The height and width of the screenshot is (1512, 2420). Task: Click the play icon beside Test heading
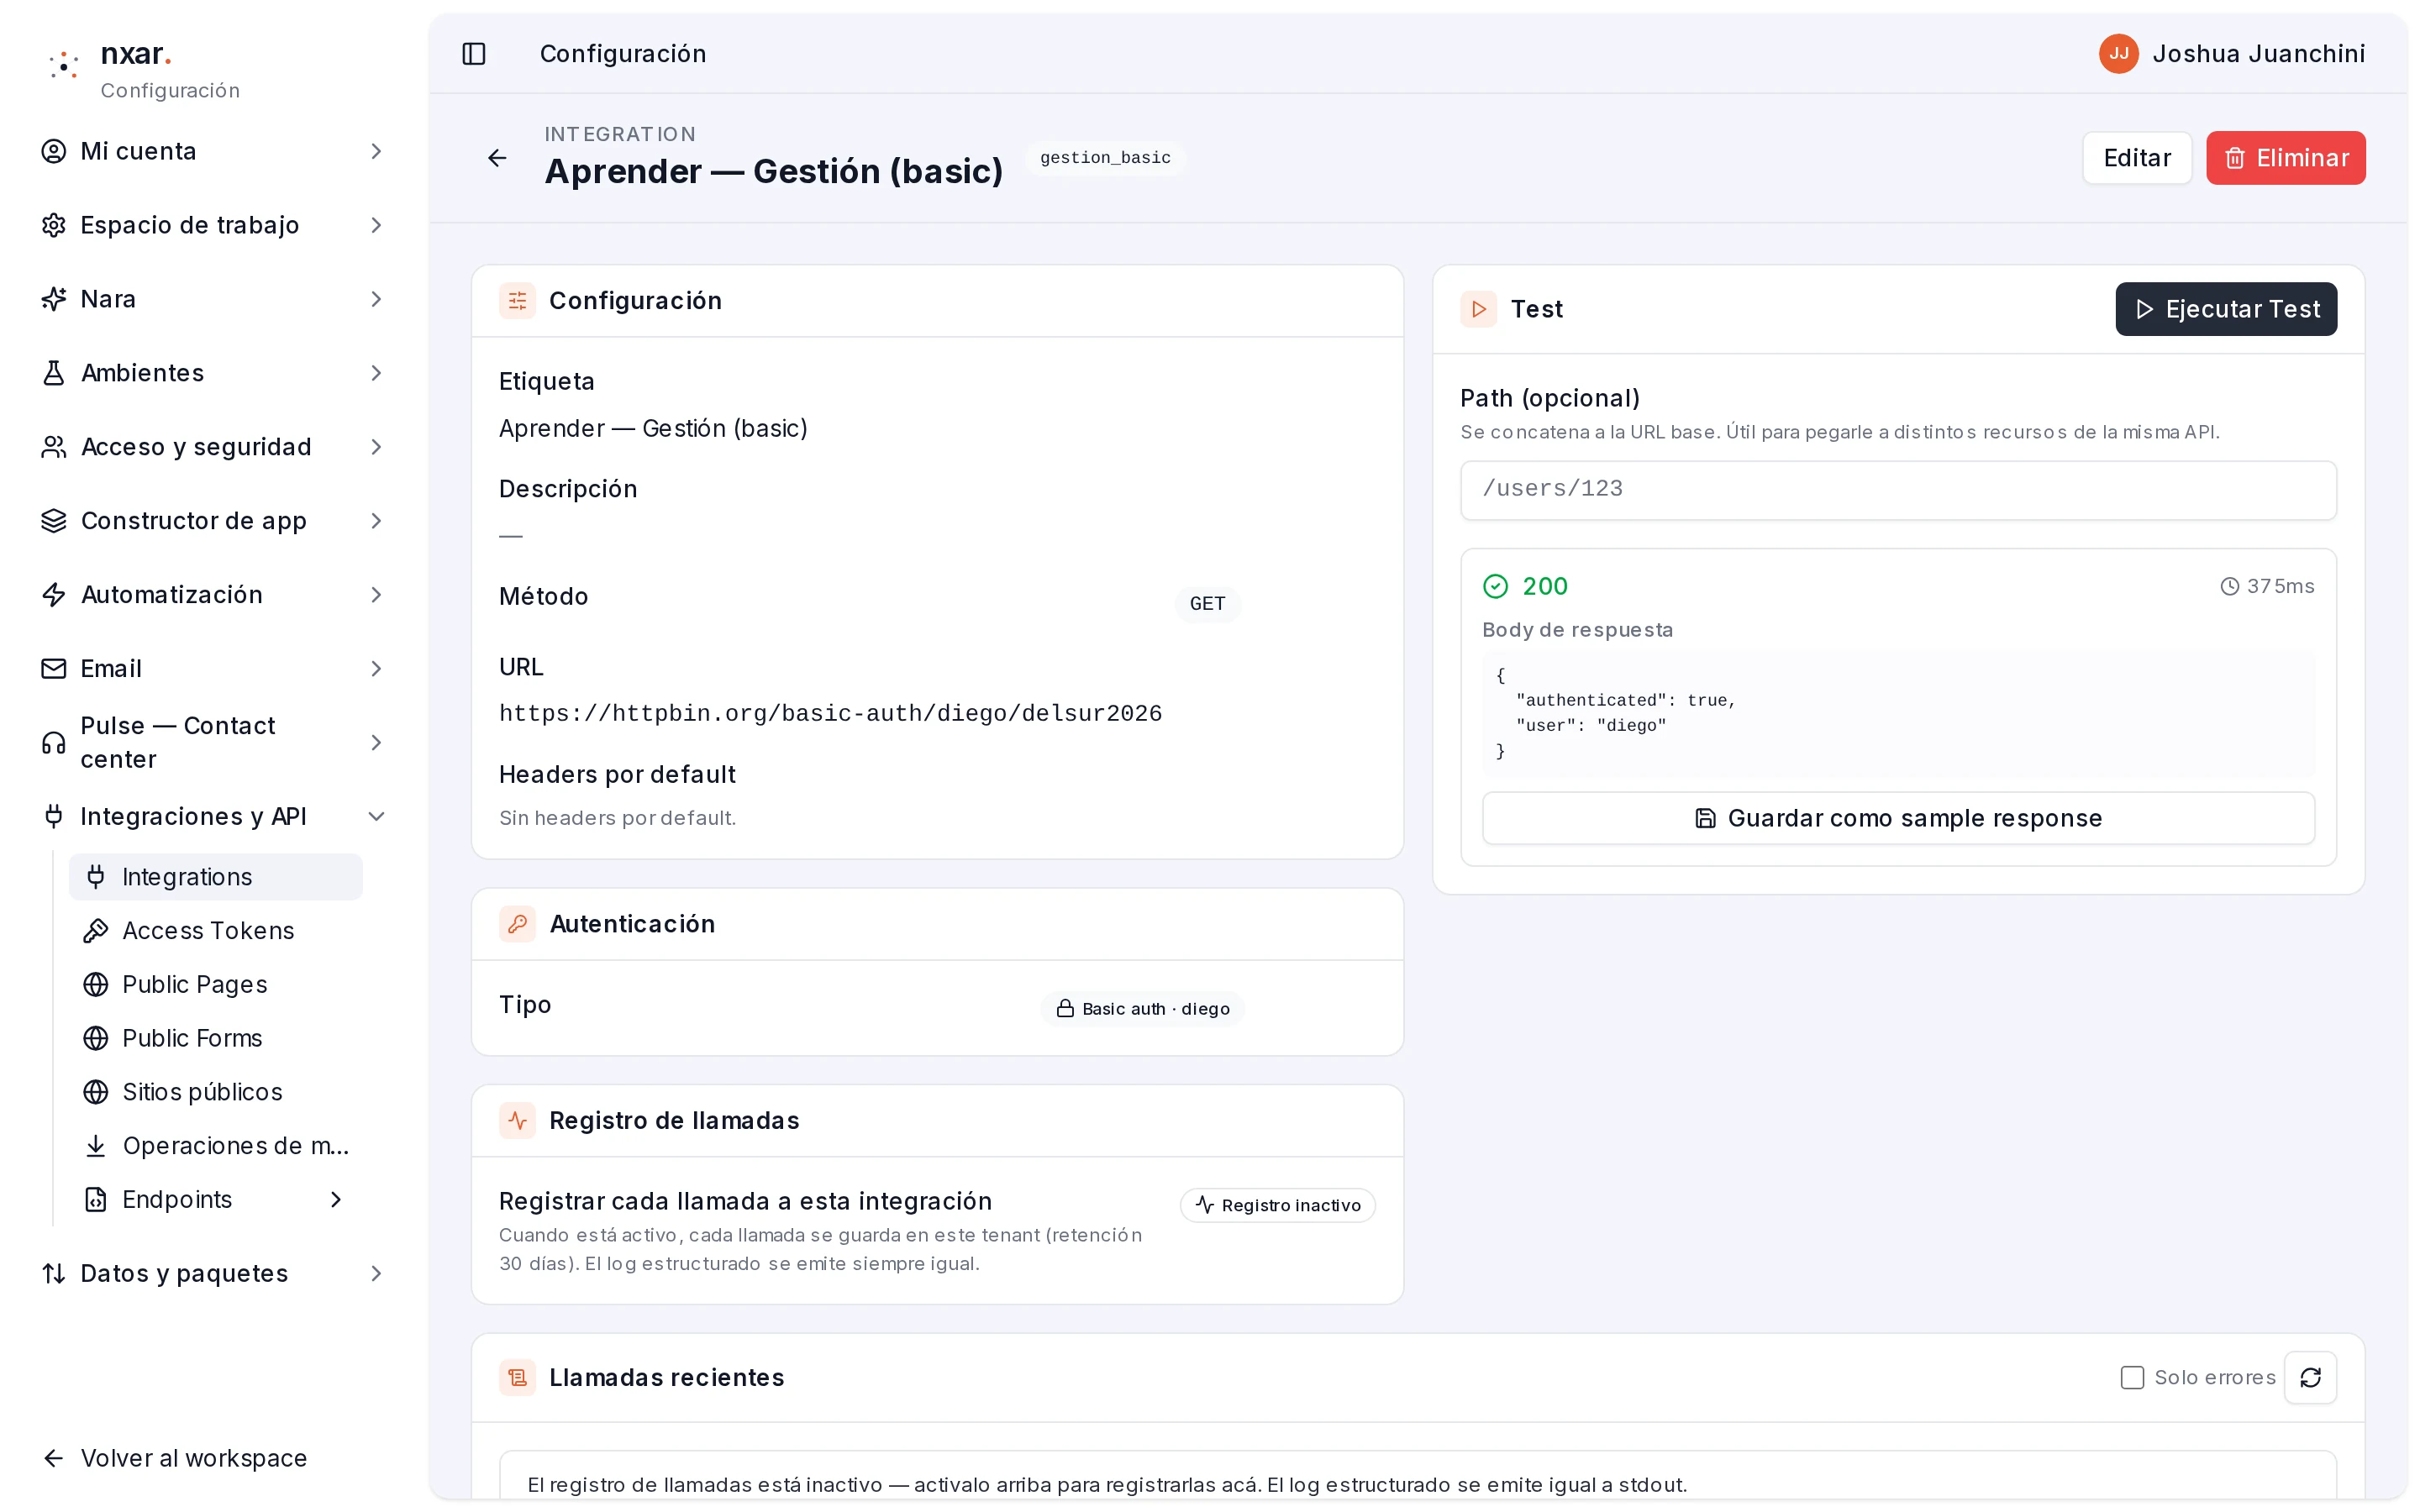(x=1478, y=309)
